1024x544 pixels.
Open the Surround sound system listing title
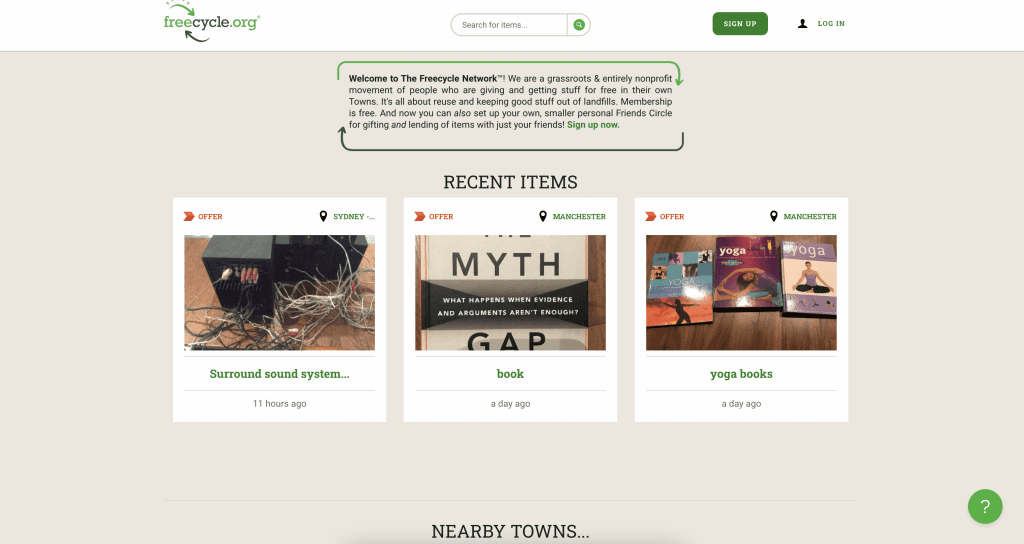coord(280,374)
